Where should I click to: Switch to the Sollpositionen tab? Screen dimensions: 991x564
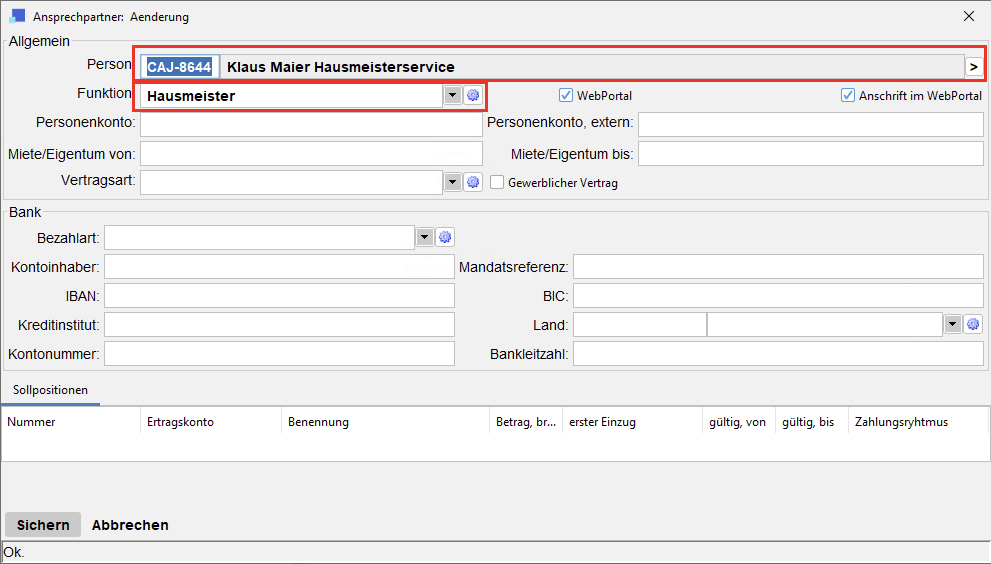coord(50,390)
